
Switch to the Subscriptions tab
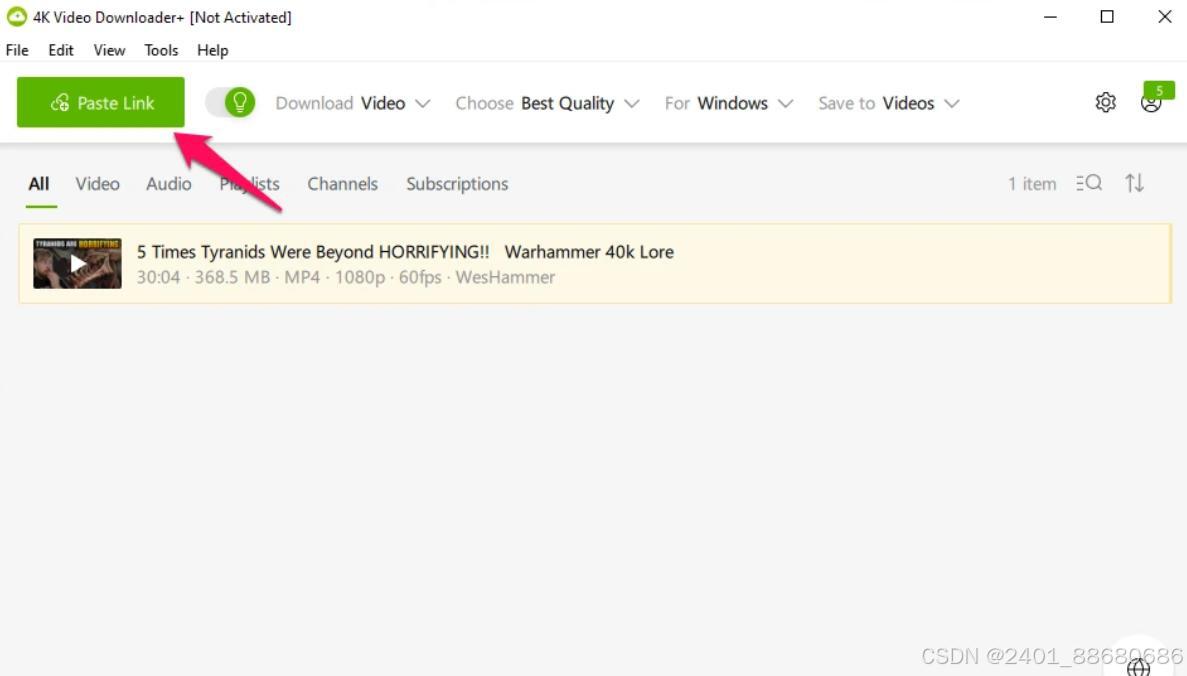pos(457,184)
